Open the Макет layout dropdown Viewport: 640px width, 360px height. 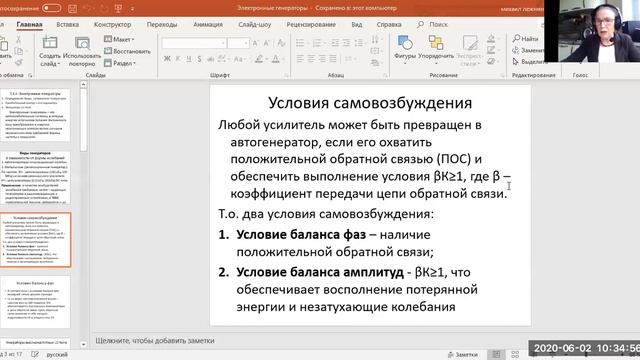click(x=119, y=39)
